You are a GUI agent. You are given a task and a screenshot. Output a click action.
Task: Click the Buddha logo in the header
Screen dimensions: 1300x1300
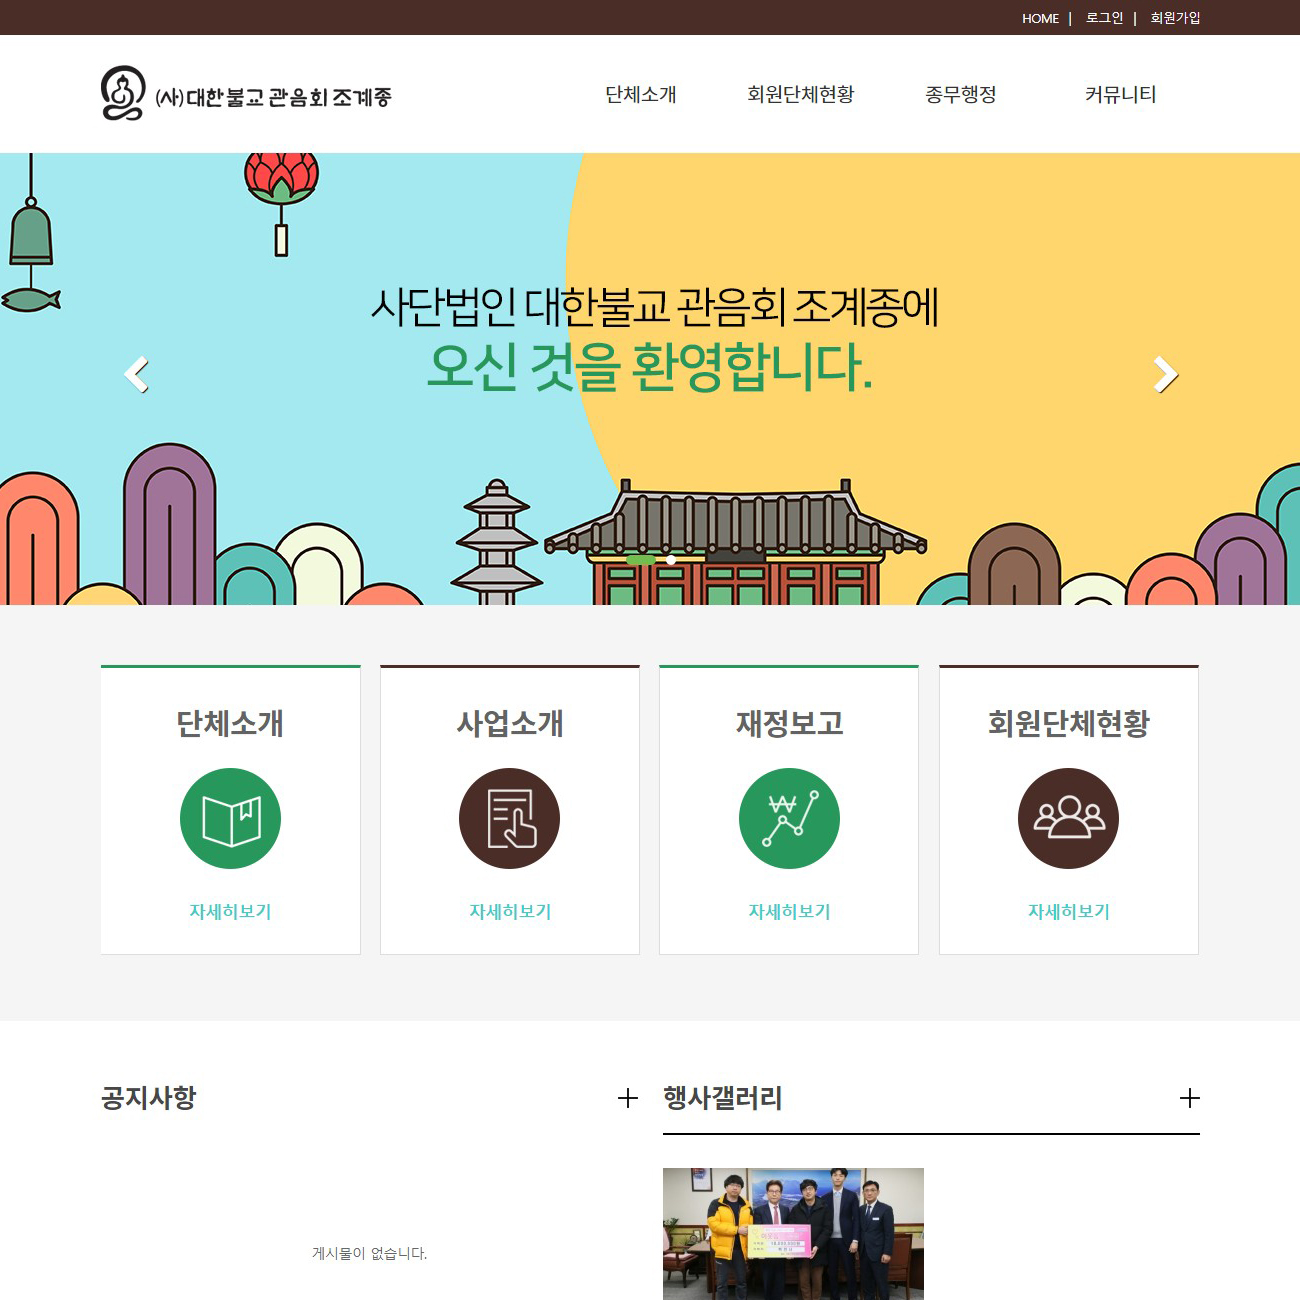pyautogui.click(x=123, y=94)
